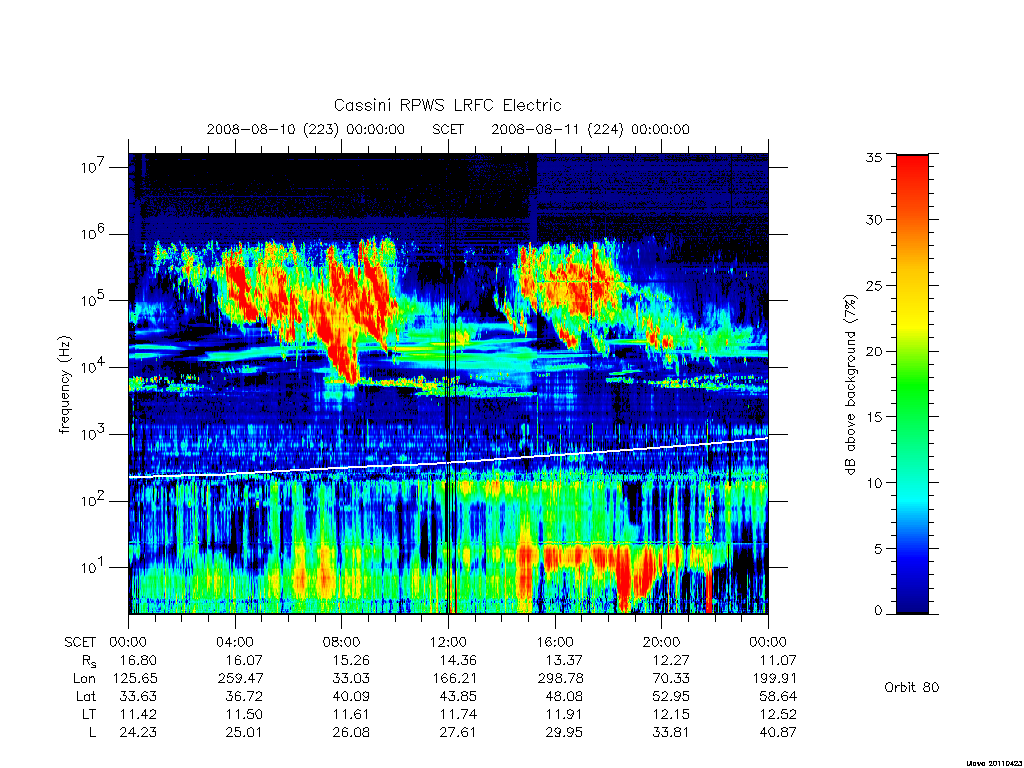Click the Lon value 33.03
The width and height of the screenshot is (1024, 768).
pos(351,679)
